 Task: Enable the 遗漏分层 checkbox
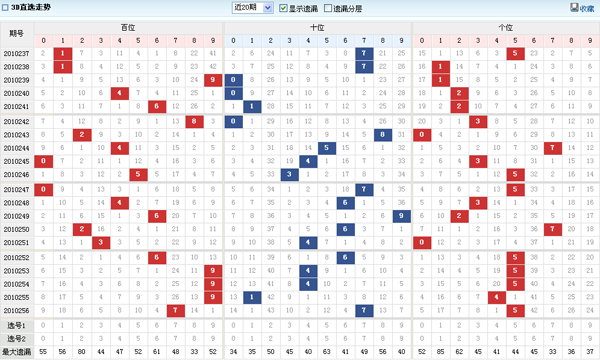[328, 8]
